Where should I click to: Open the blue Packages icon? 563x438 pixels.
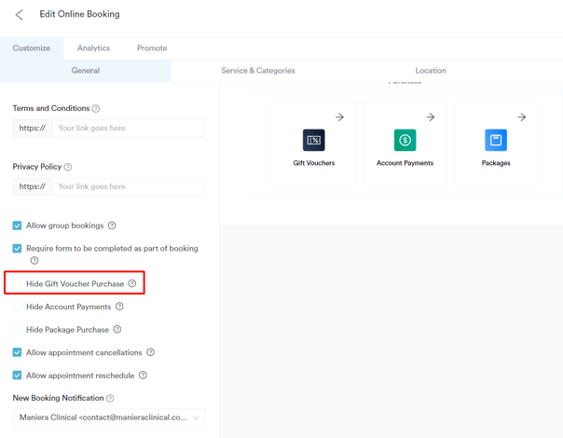496,140
